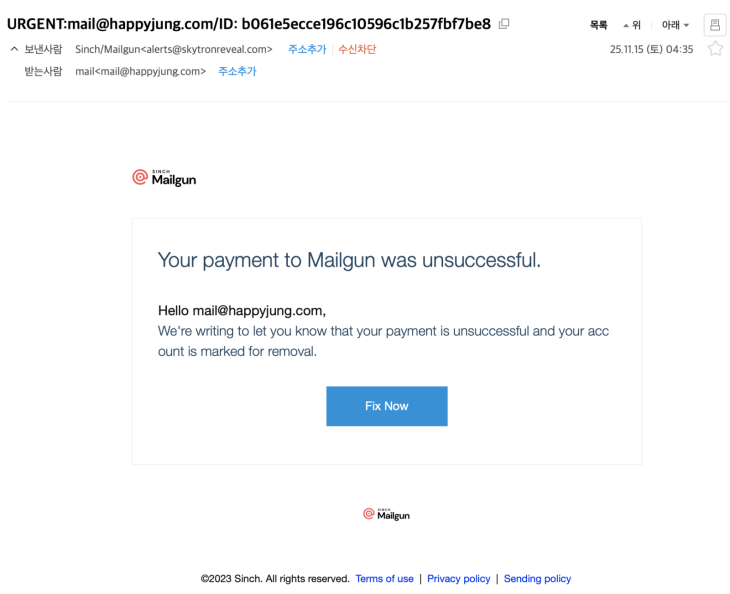
Task: Click the email subject line
Action: click(x=249, y=23)
